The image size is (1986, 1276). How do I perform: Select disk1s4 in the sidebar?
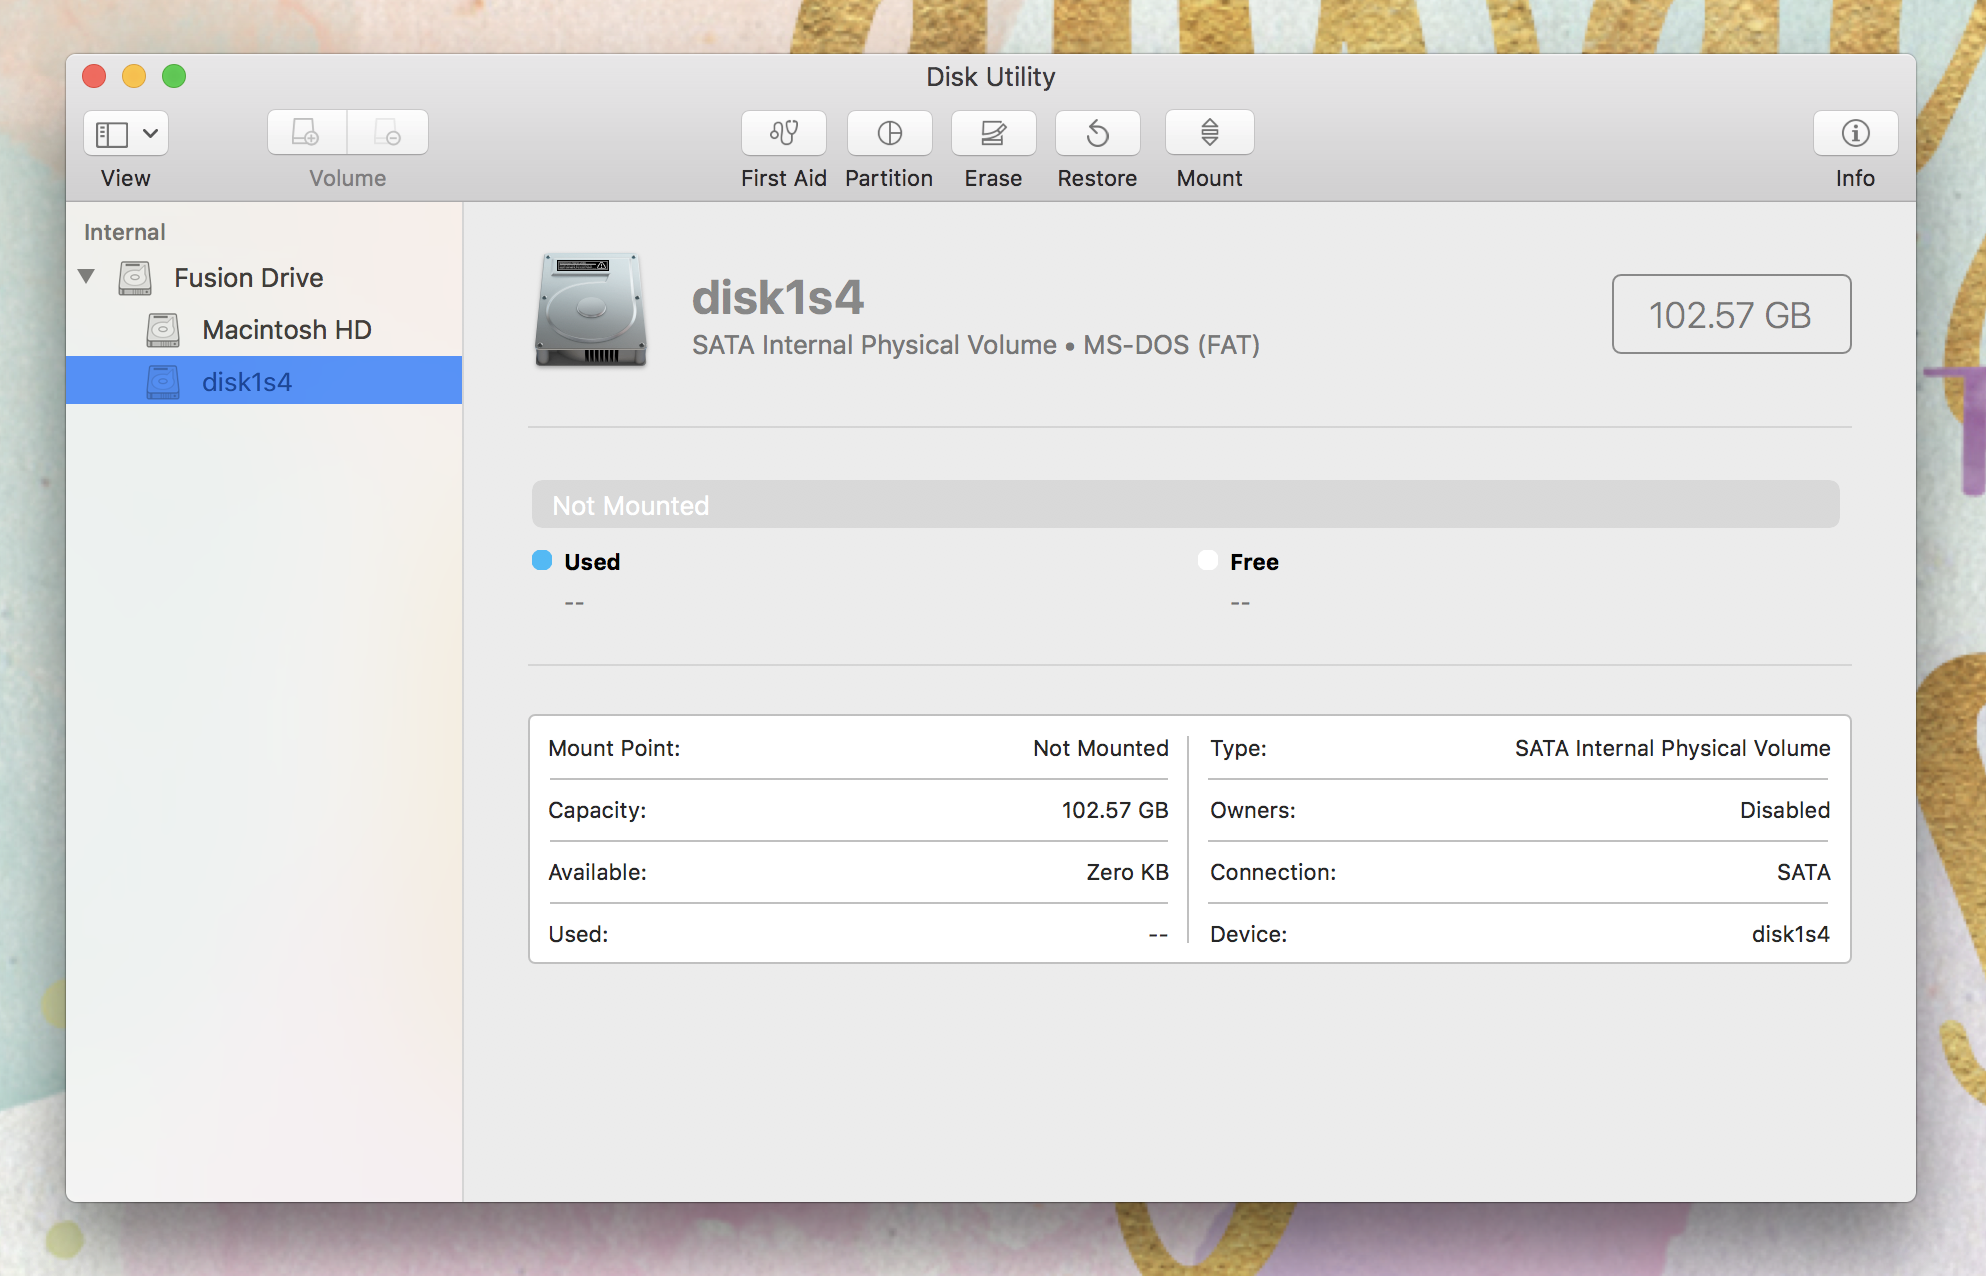[247, 382]
